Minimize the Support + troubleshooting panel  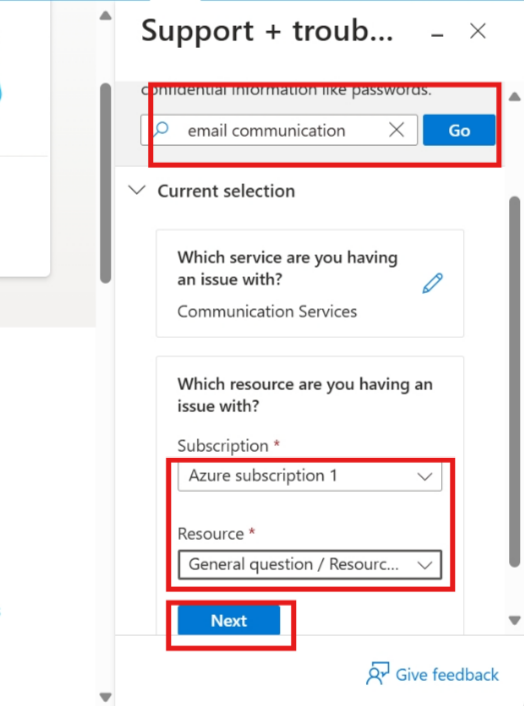[437, 34]
